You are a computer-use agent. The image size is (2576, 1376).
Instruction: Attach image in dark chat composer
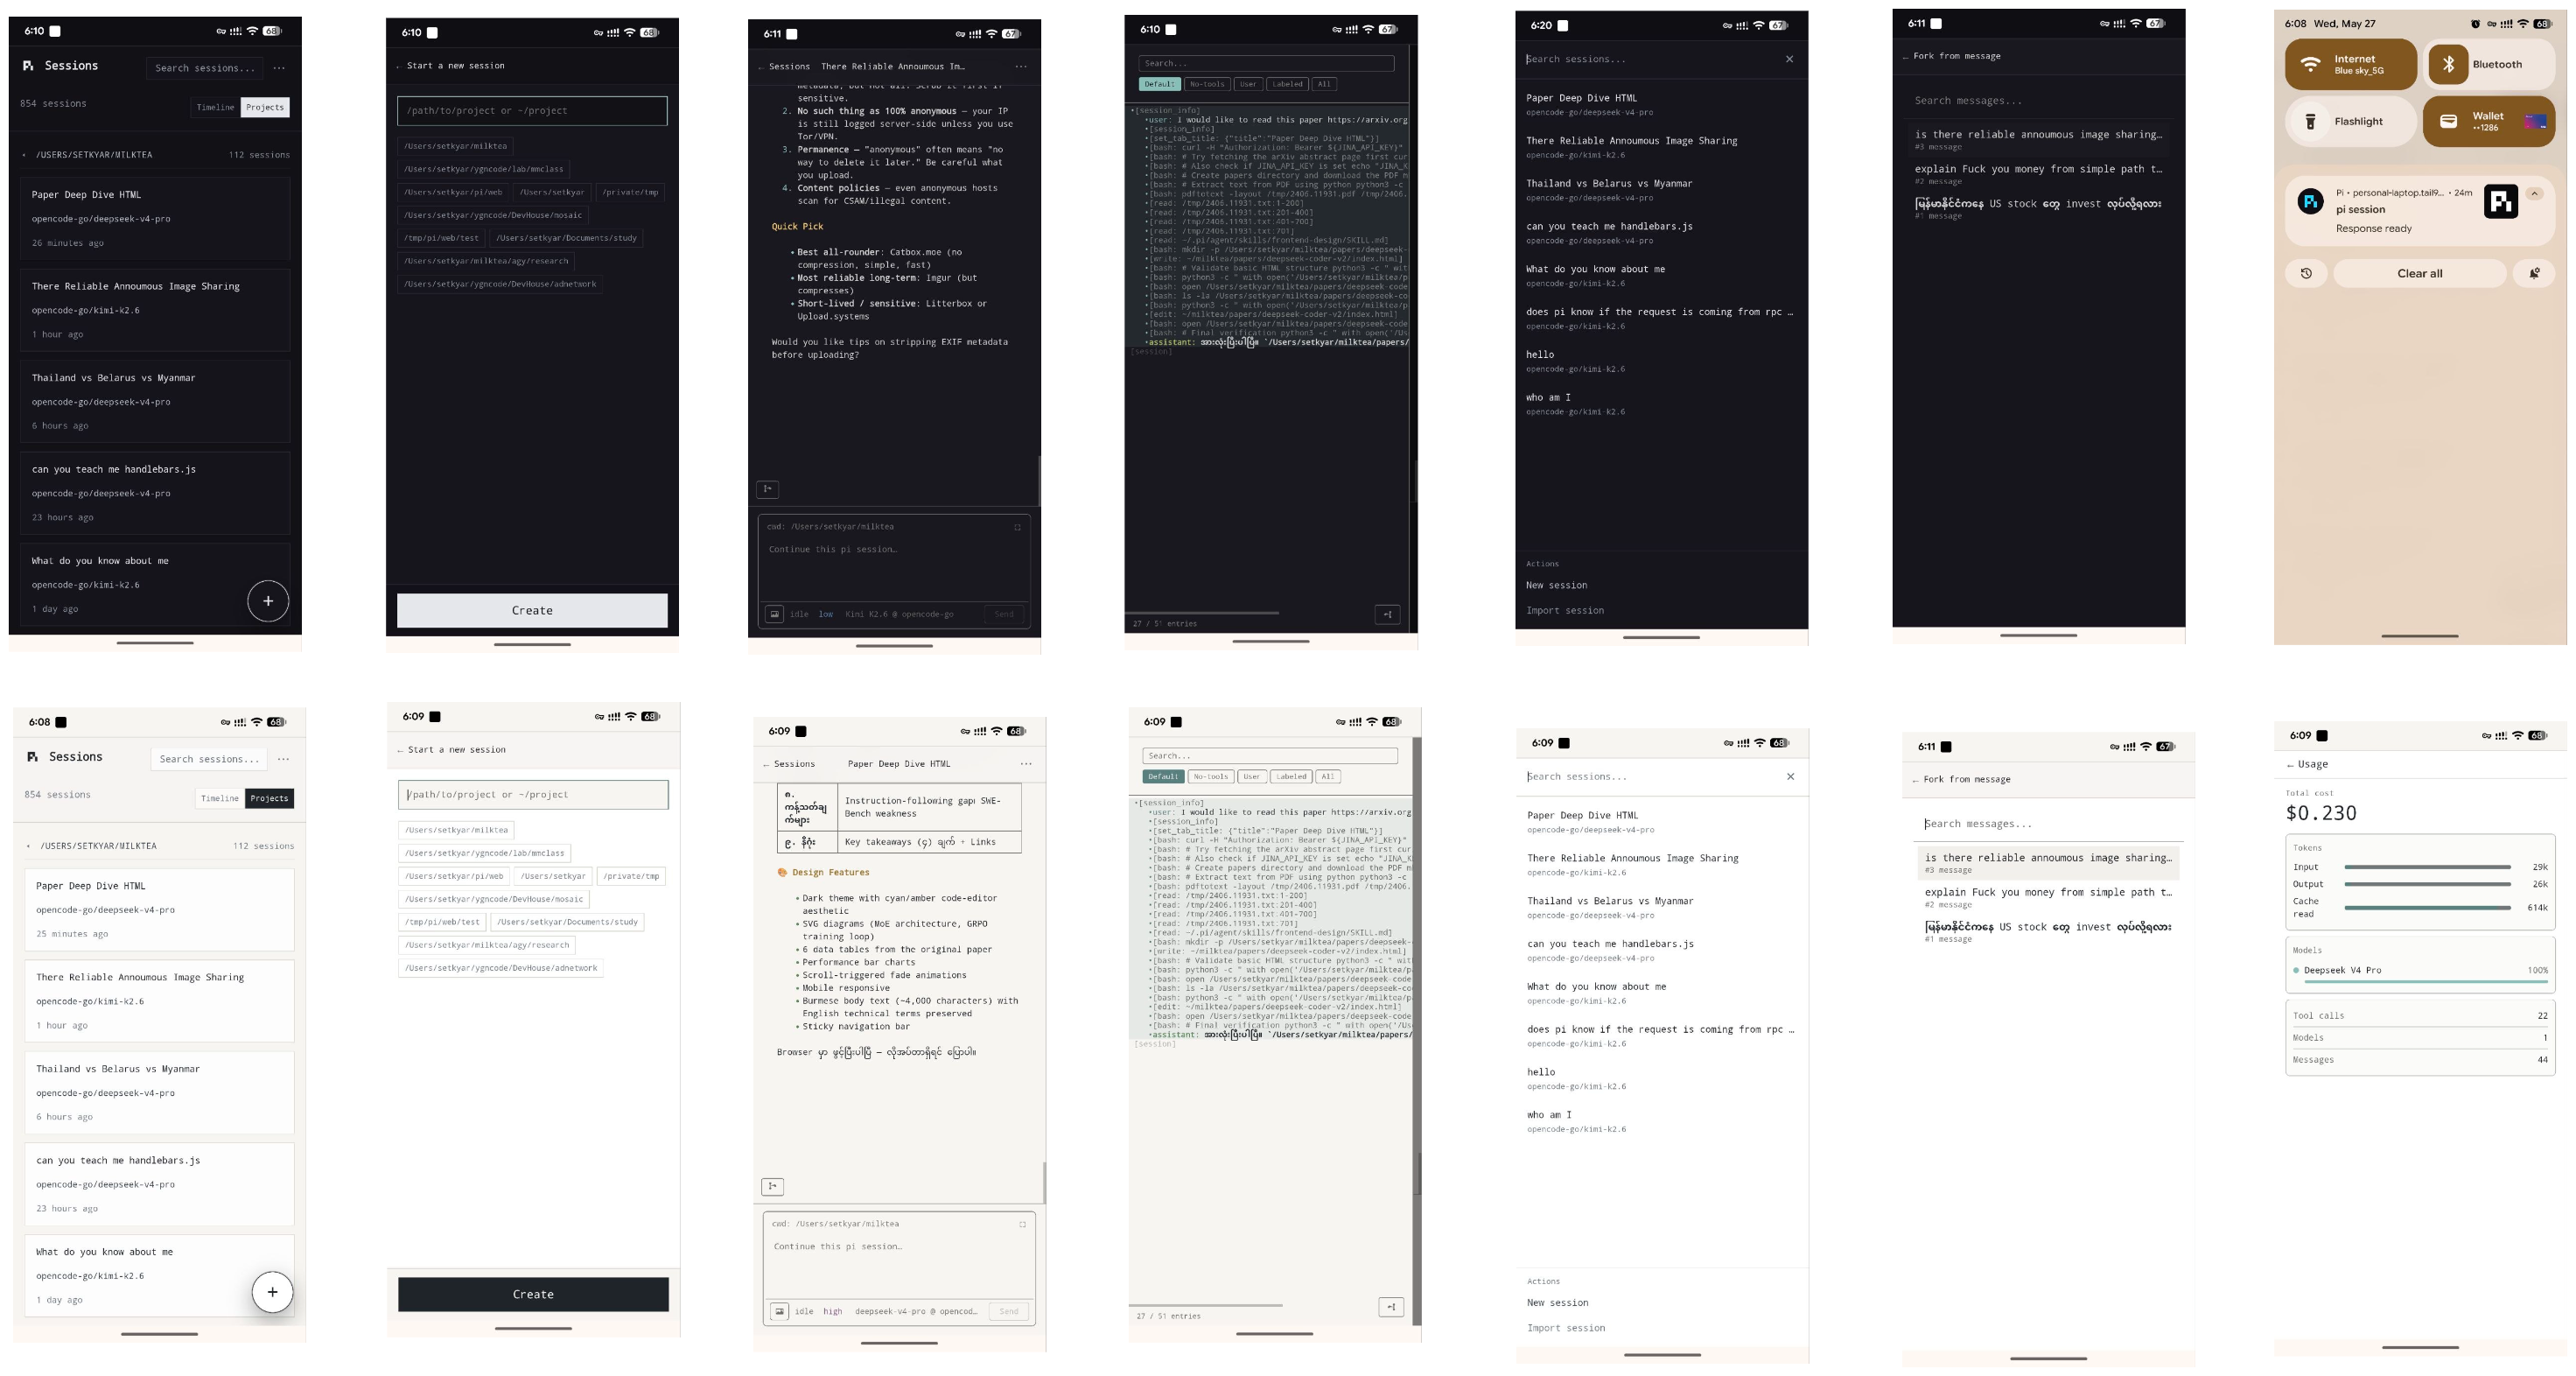click(775, 614)
